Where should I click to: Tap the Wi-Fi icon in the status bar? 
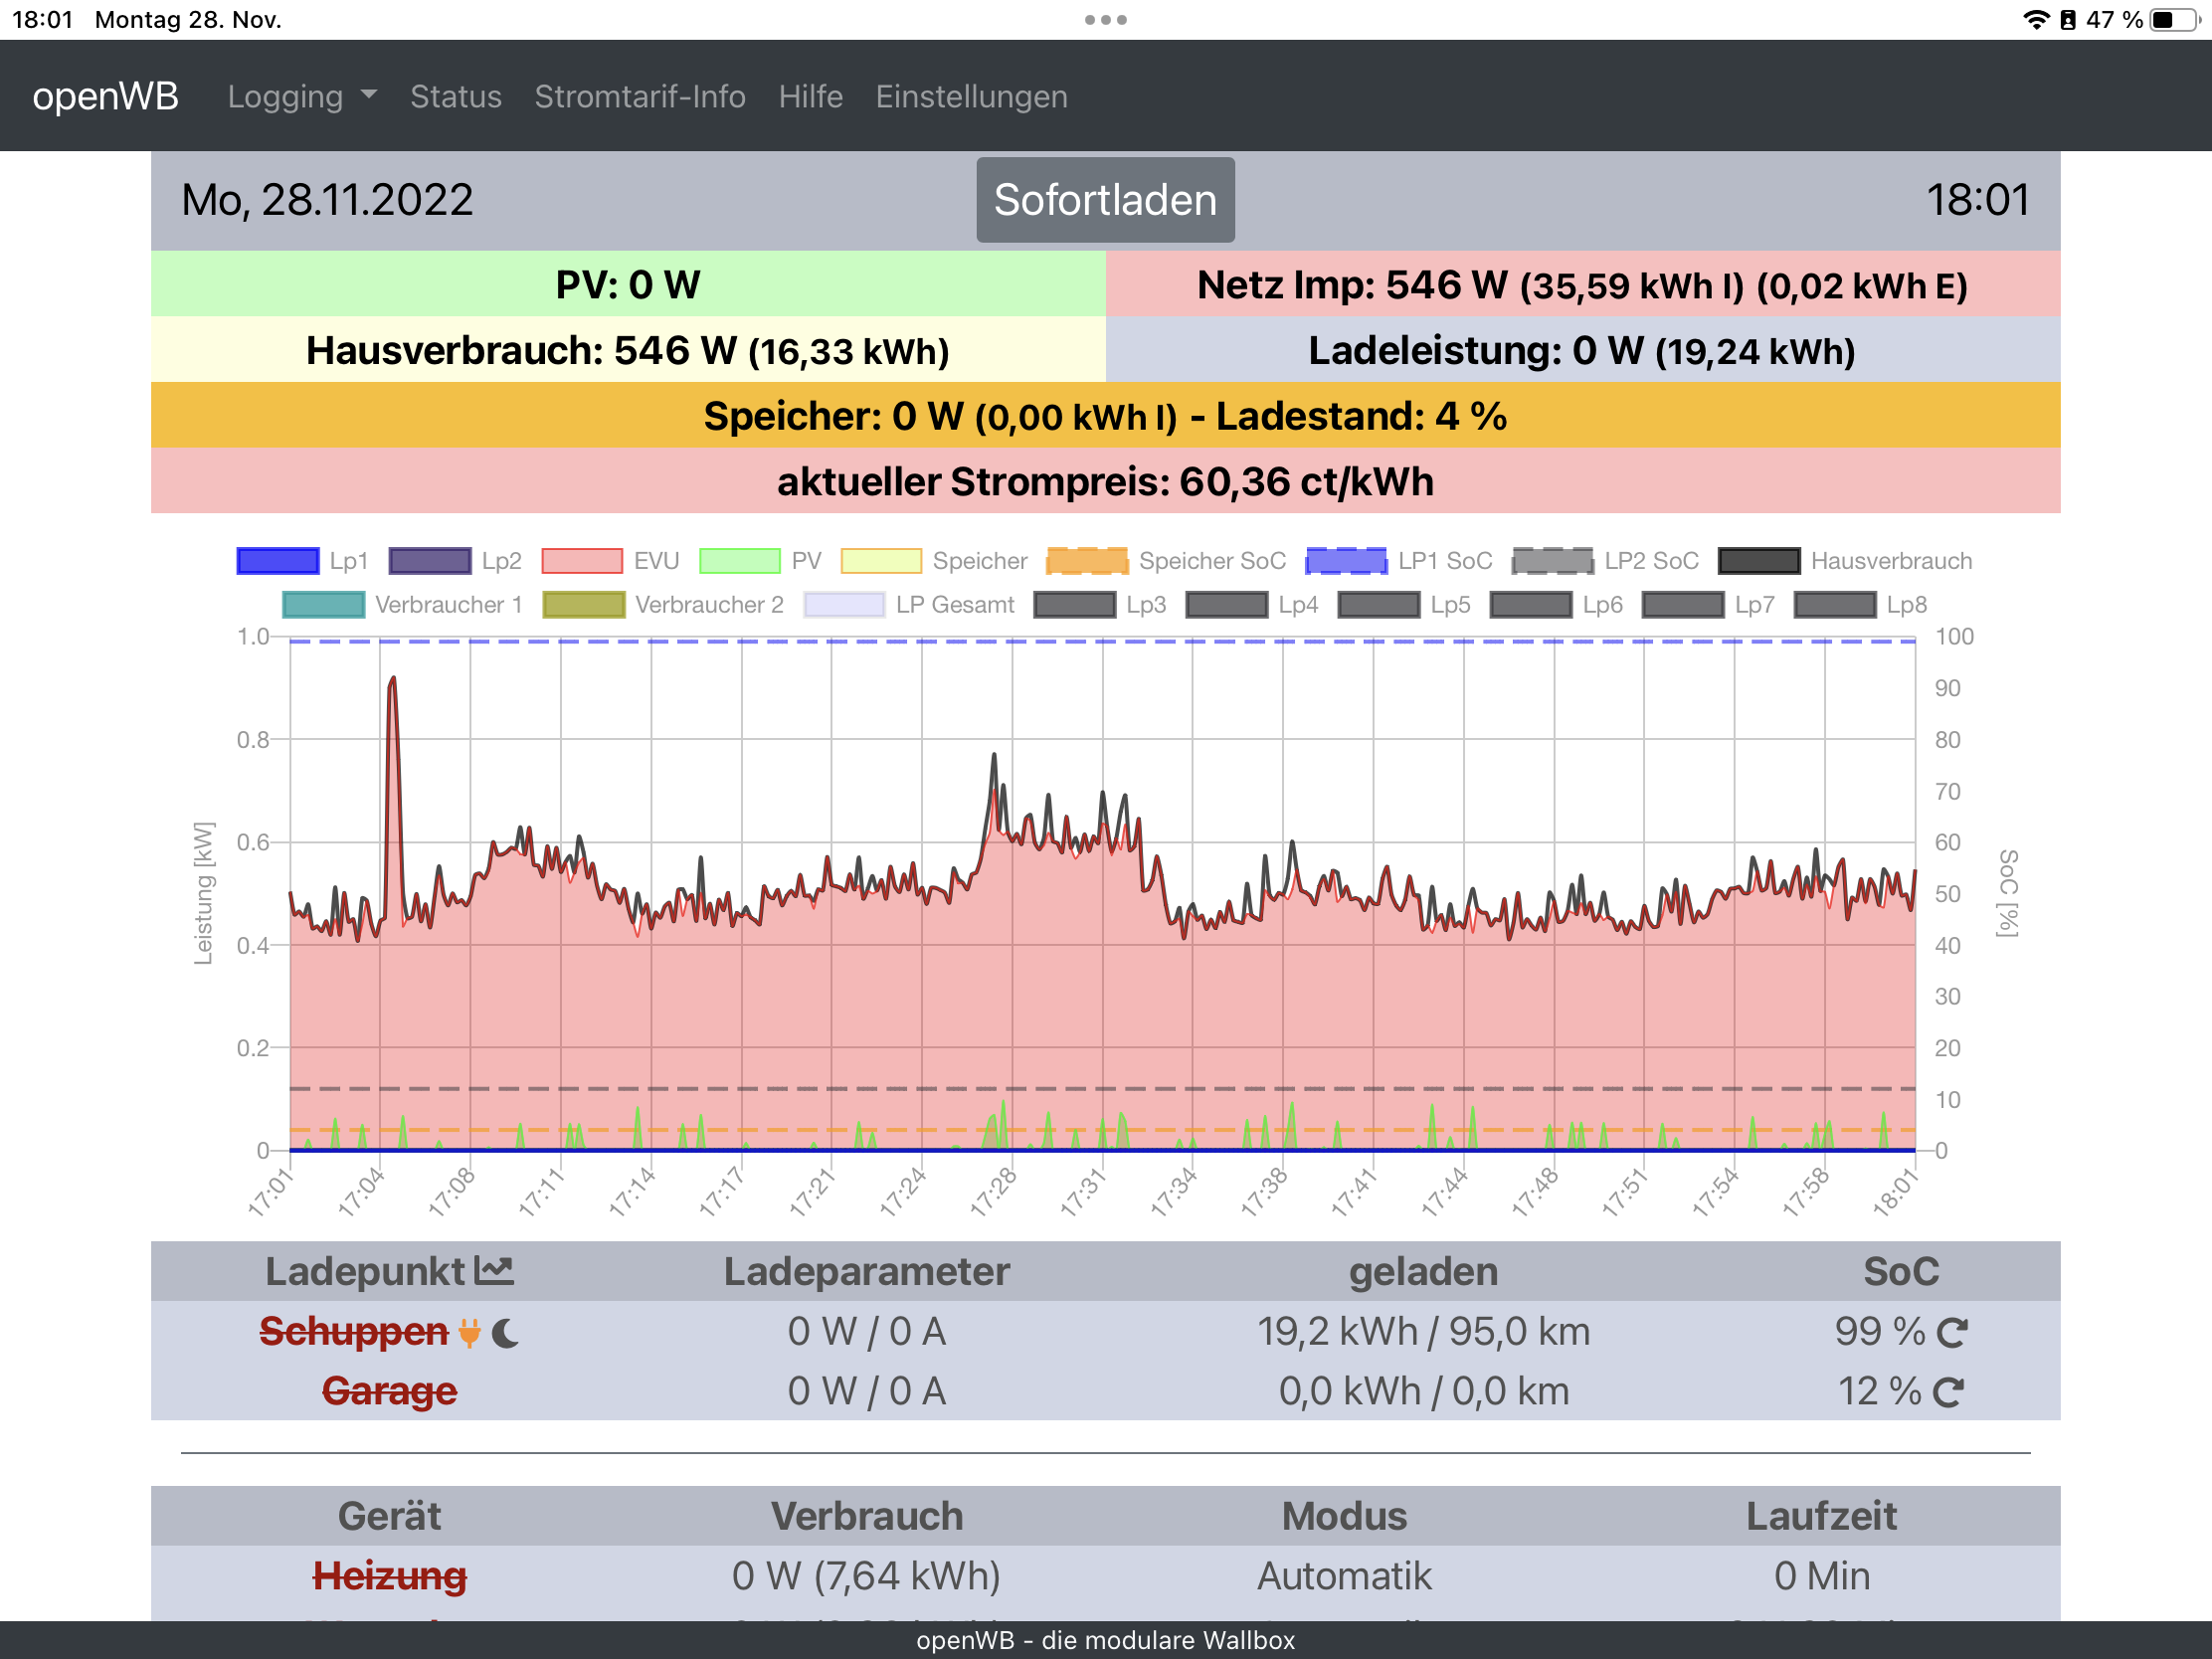[x=2036, y=20]
